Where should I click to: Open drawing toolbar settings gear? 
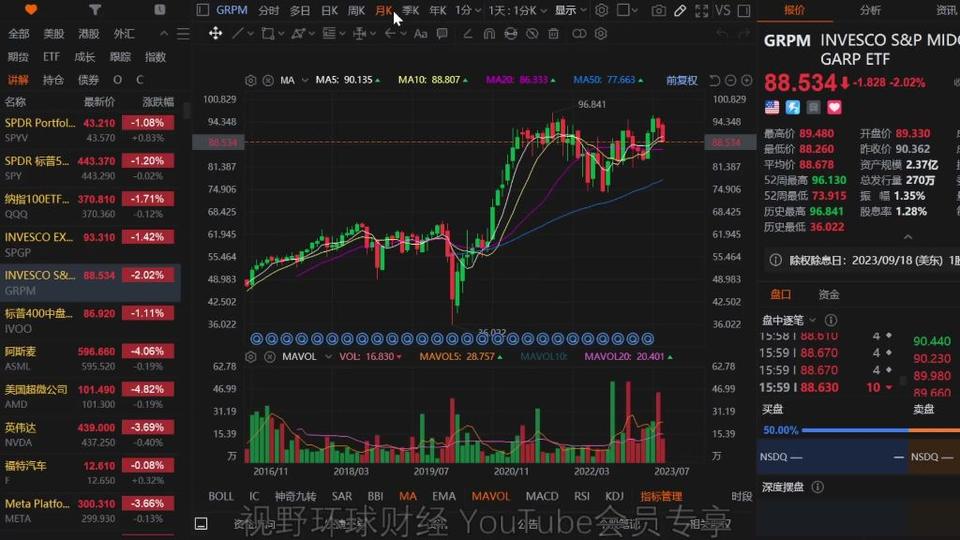tap(601, 33)
